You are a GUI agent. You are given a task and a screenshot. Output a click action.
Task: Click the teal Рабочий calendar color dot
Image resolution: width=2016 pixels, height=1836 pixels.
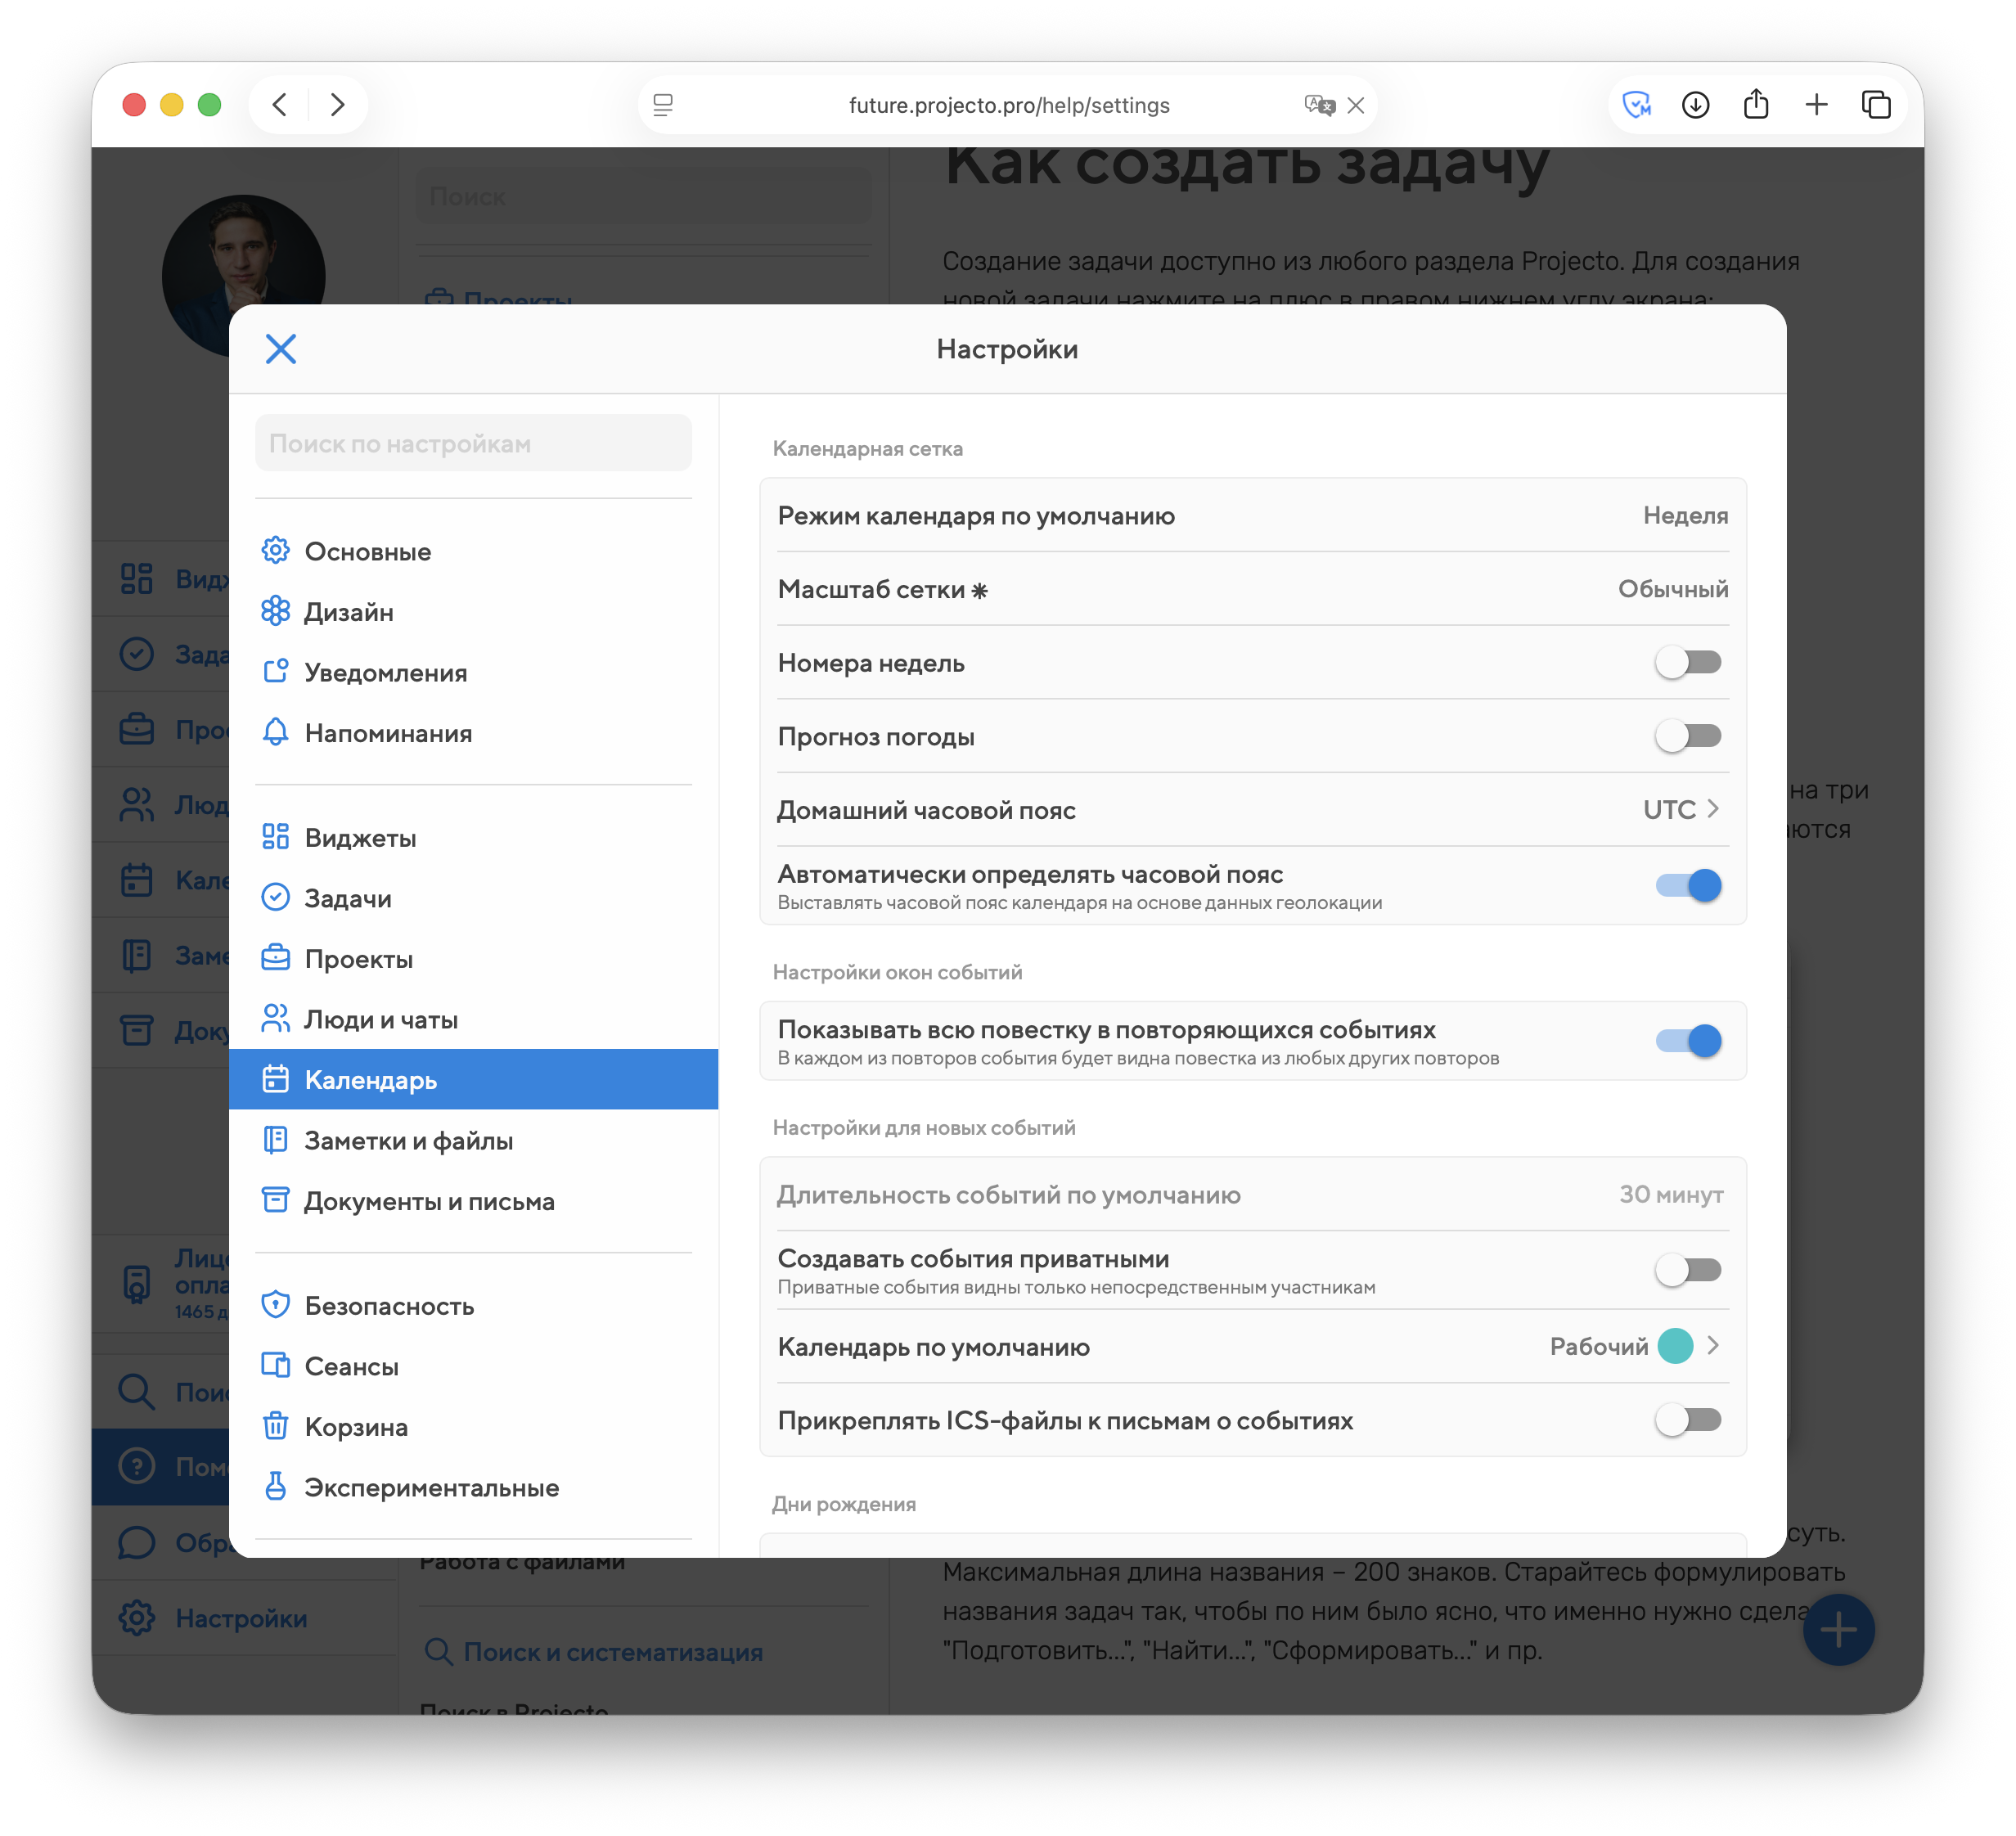point(1675,1346)
